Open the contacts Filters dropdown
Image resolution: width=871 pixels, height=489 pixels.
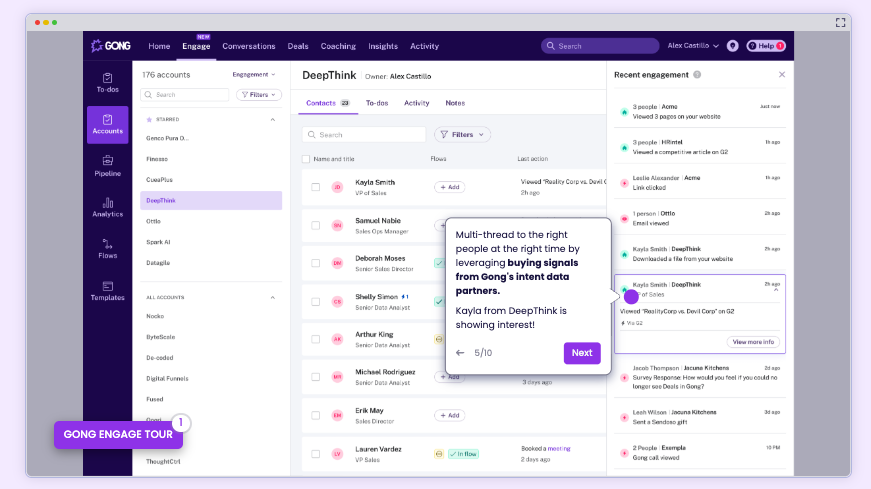pos(462,134)
